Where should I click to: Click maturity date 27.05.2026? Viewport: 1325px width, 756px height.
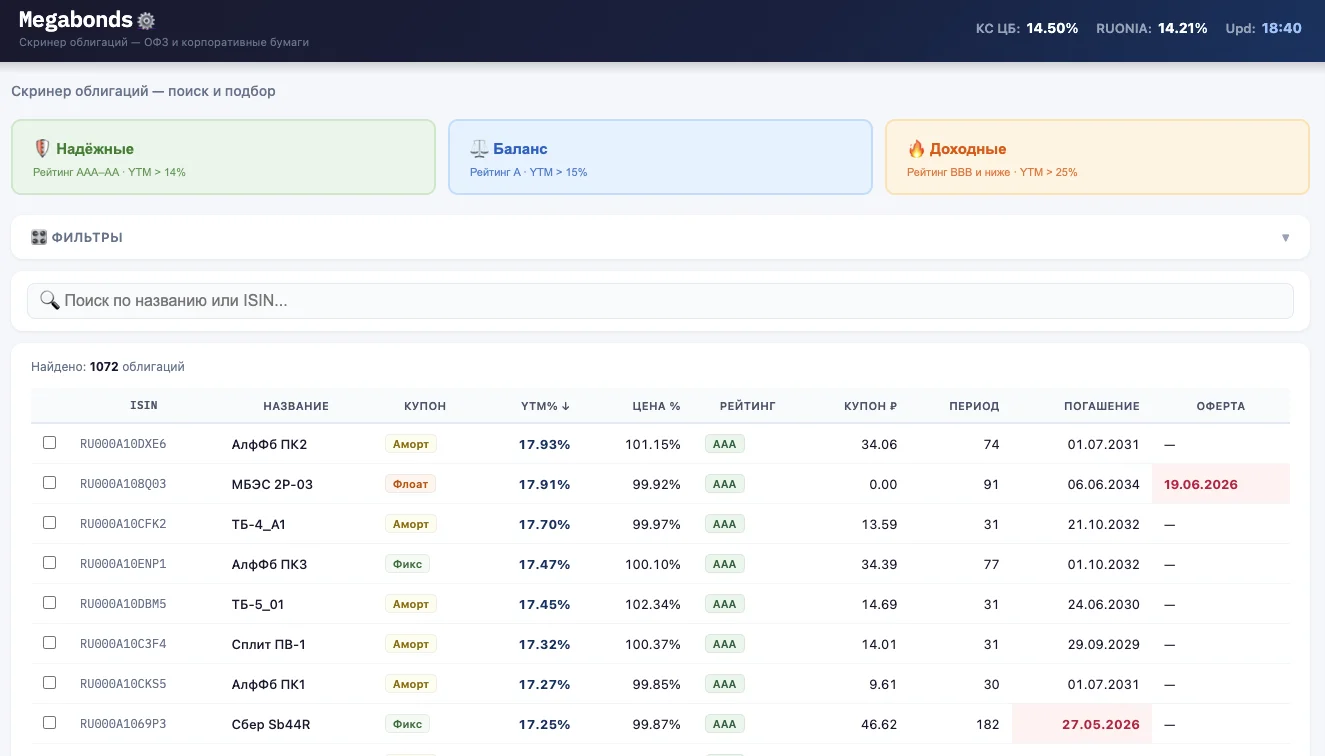[1101, 724]
